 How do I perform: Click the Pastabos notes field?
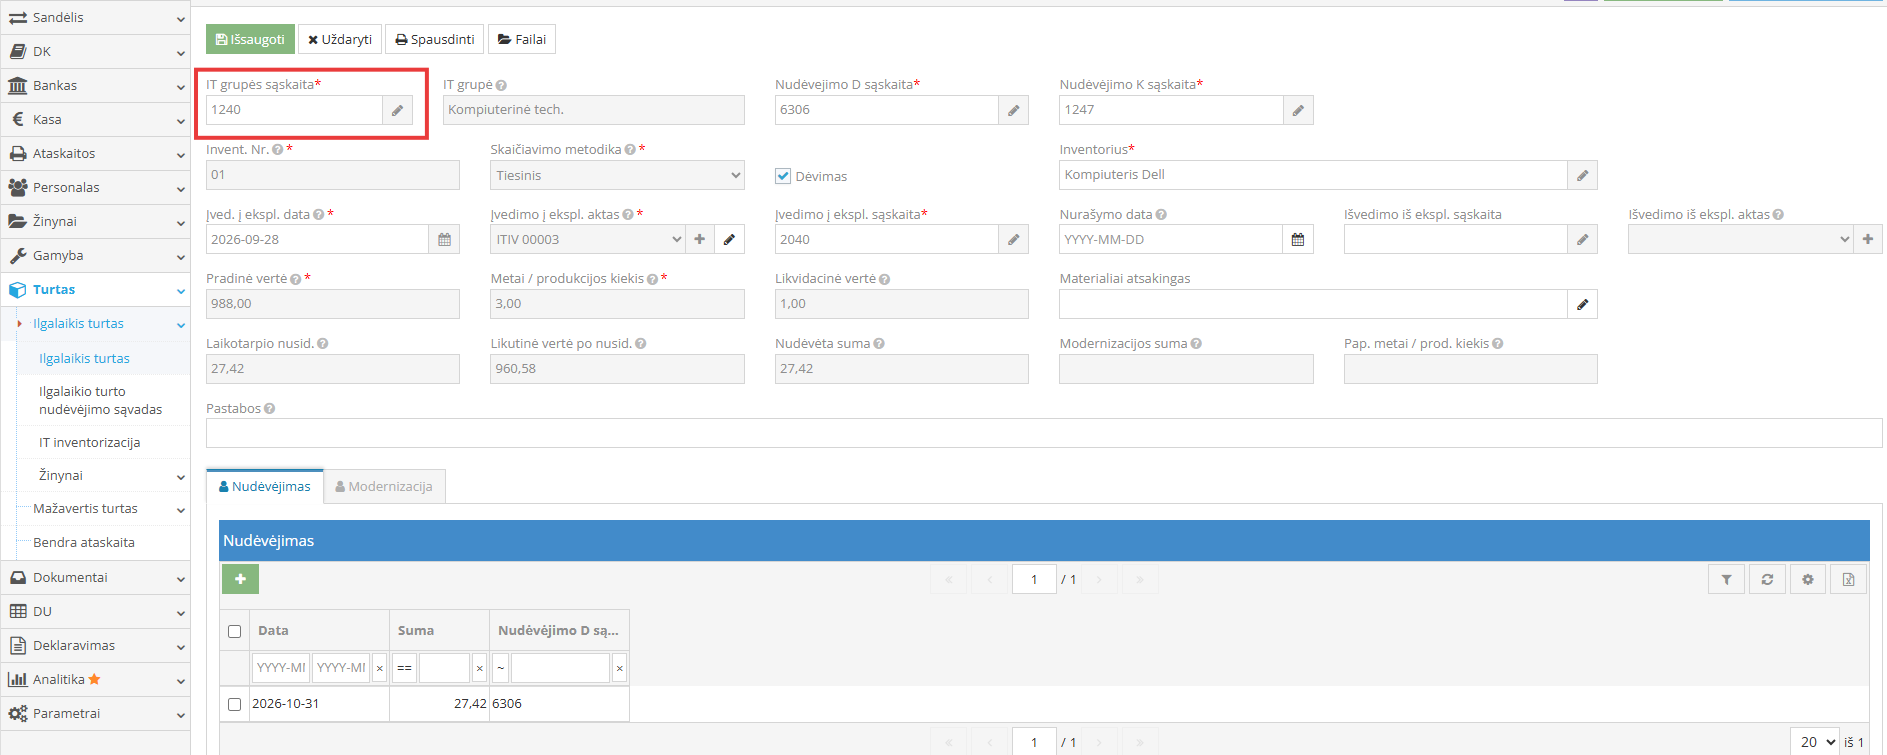pyautogui.click(x=1044, y=433)
